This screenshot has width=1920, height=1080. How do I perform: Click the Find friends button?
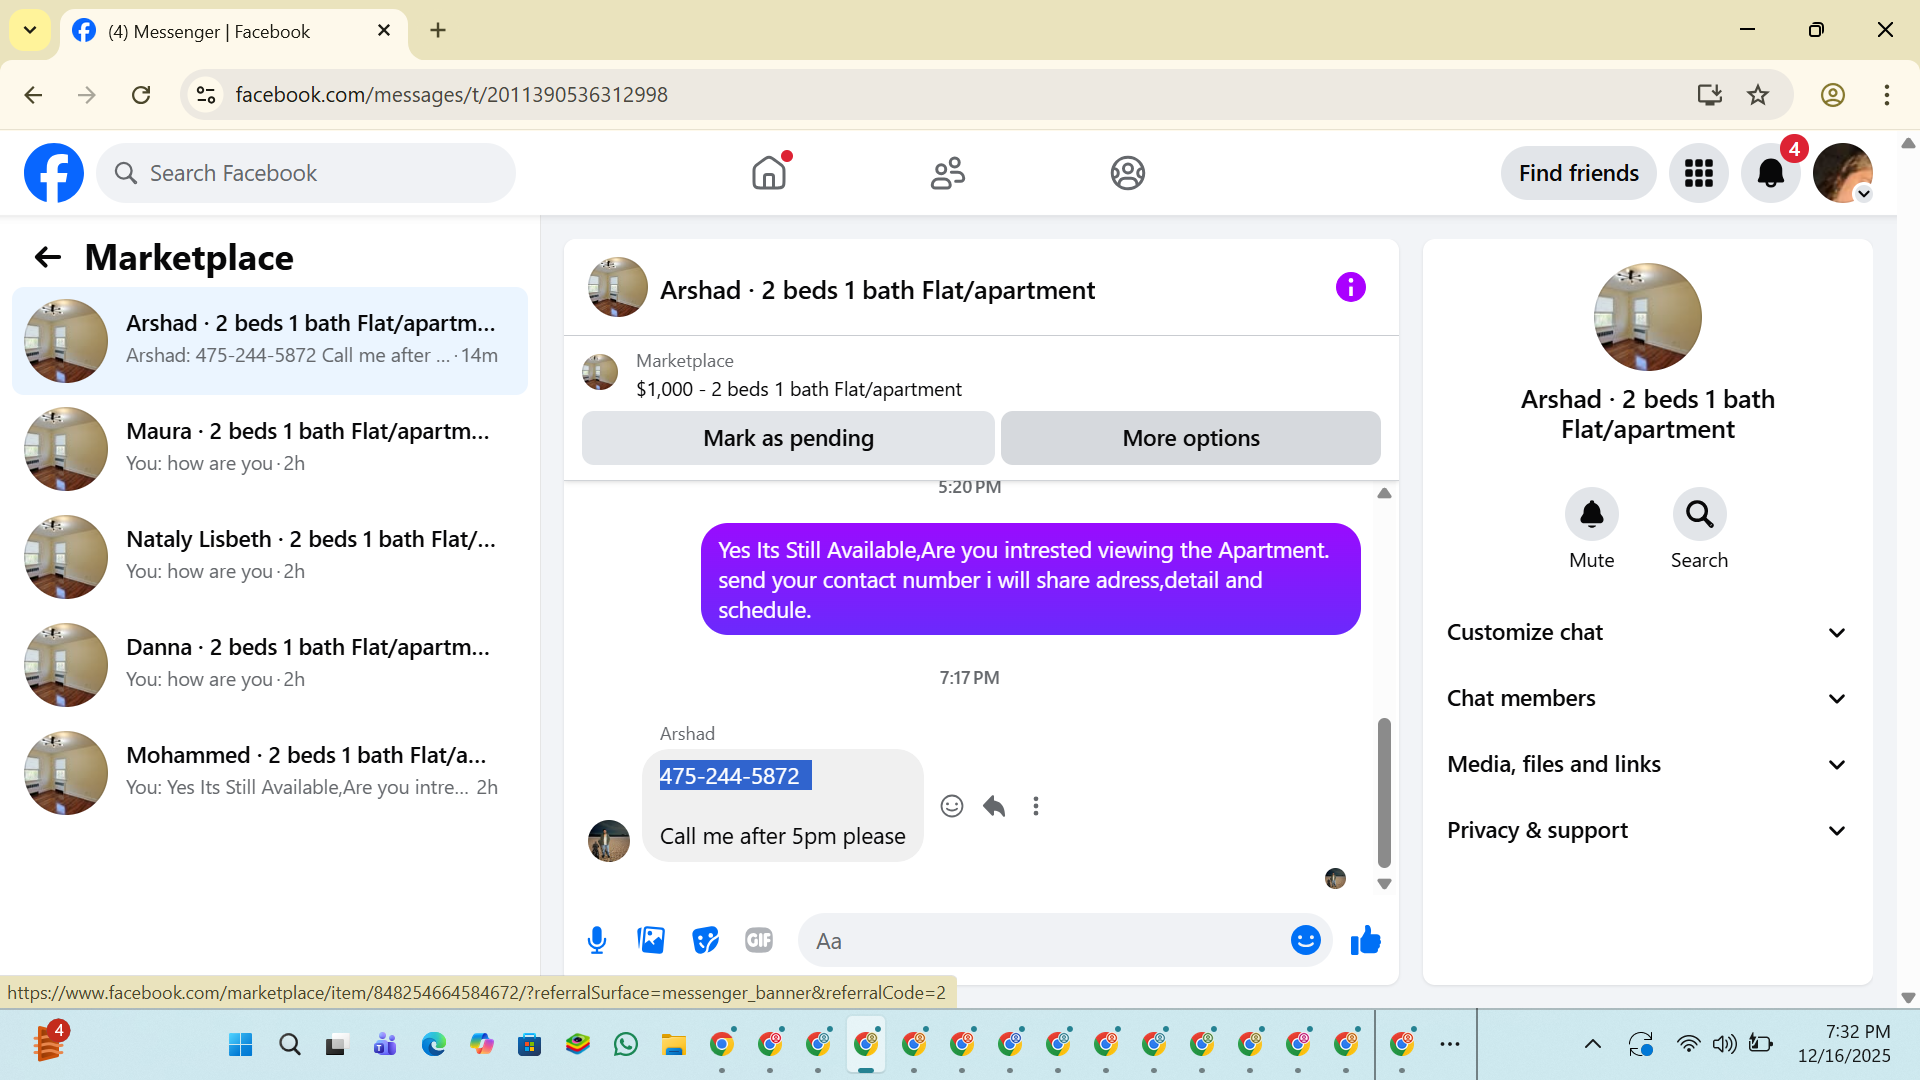tap(1578, 173)
